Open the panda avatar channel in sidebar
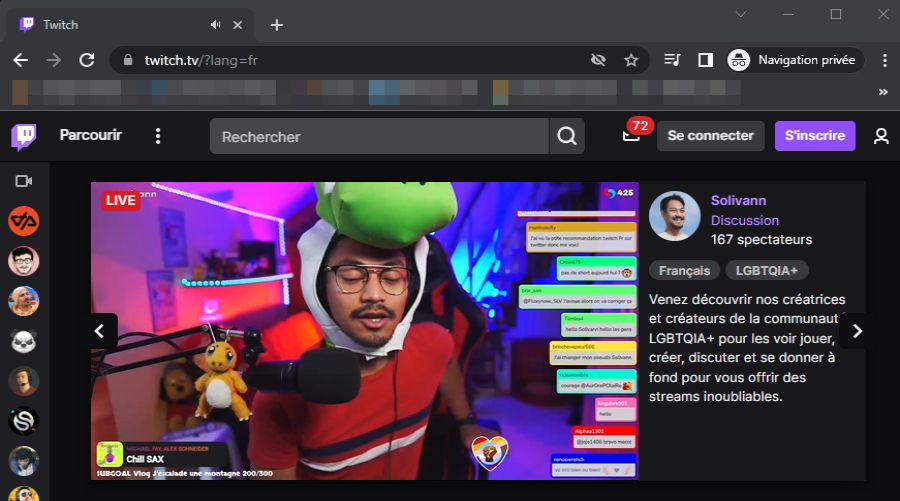Image resolution: width=900 pixels, height=501 pixels. click(24, 341)
